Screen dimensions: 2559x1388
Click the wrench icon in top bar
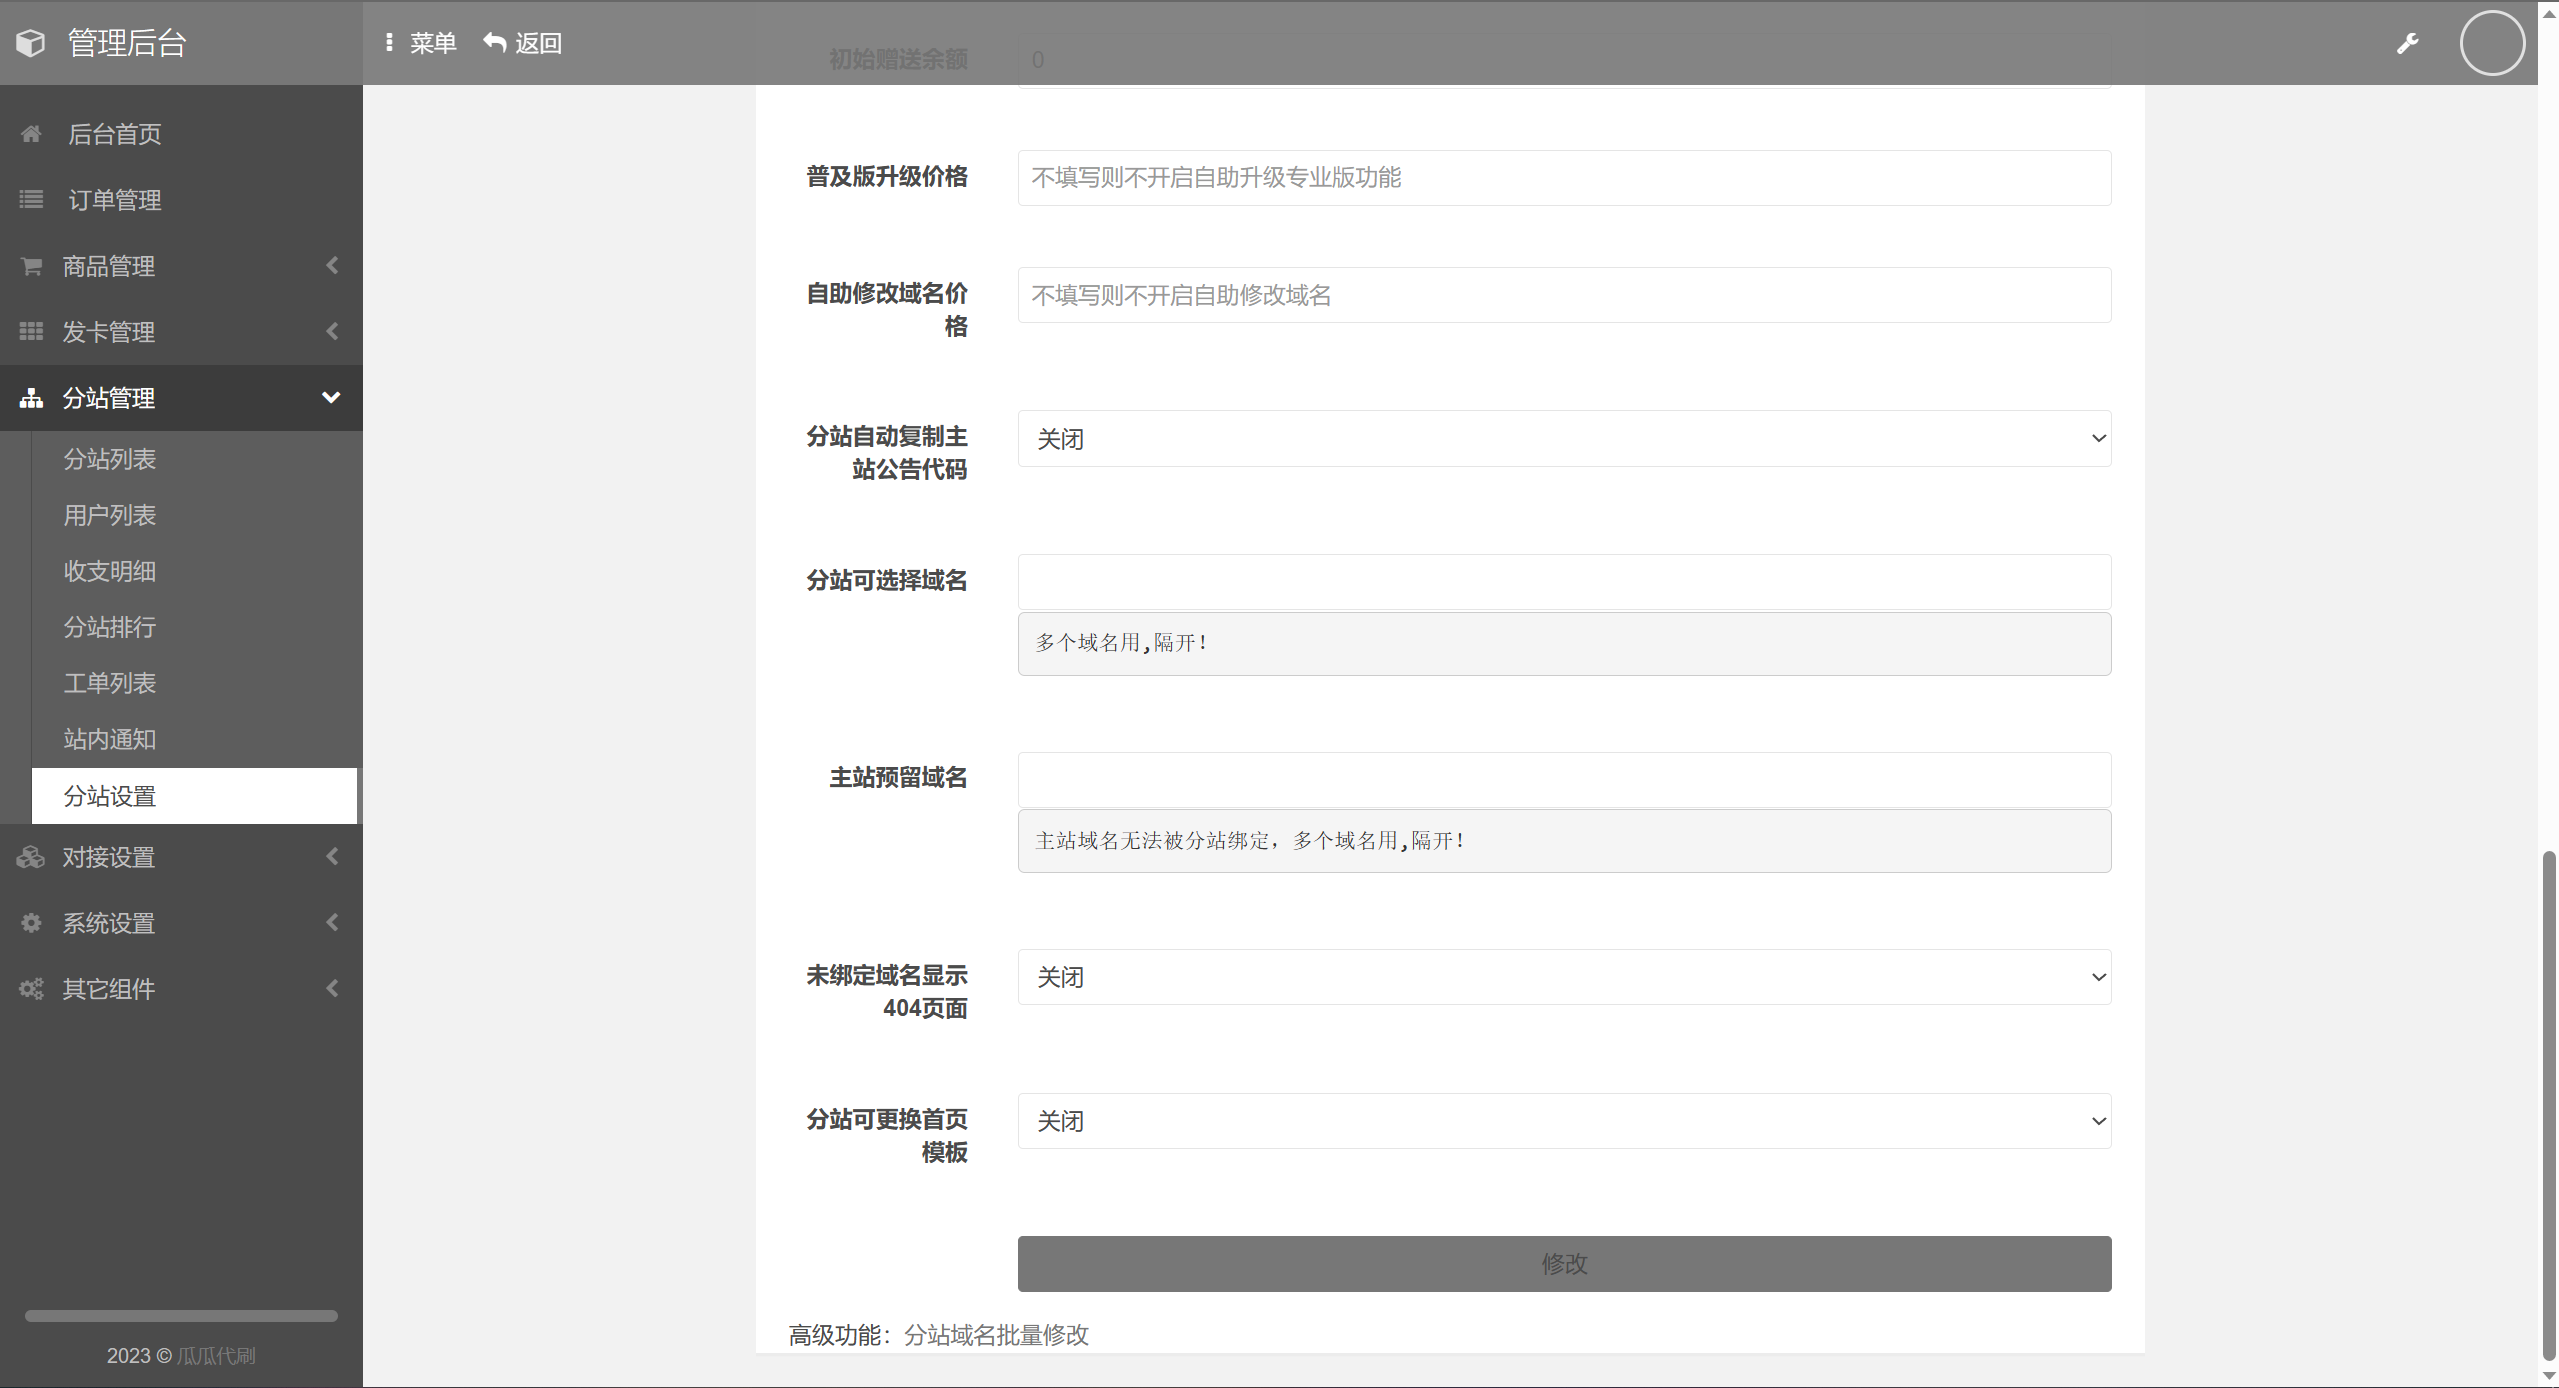2407,43
